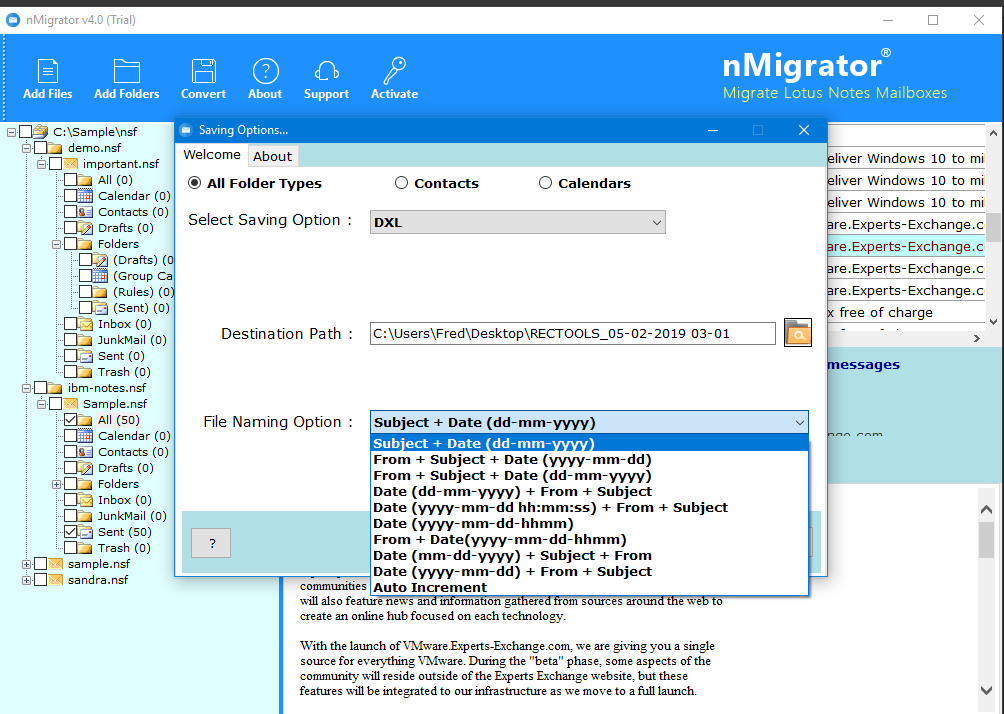
Task: Switch to the Welcome tab
Action: pos(212,155)
